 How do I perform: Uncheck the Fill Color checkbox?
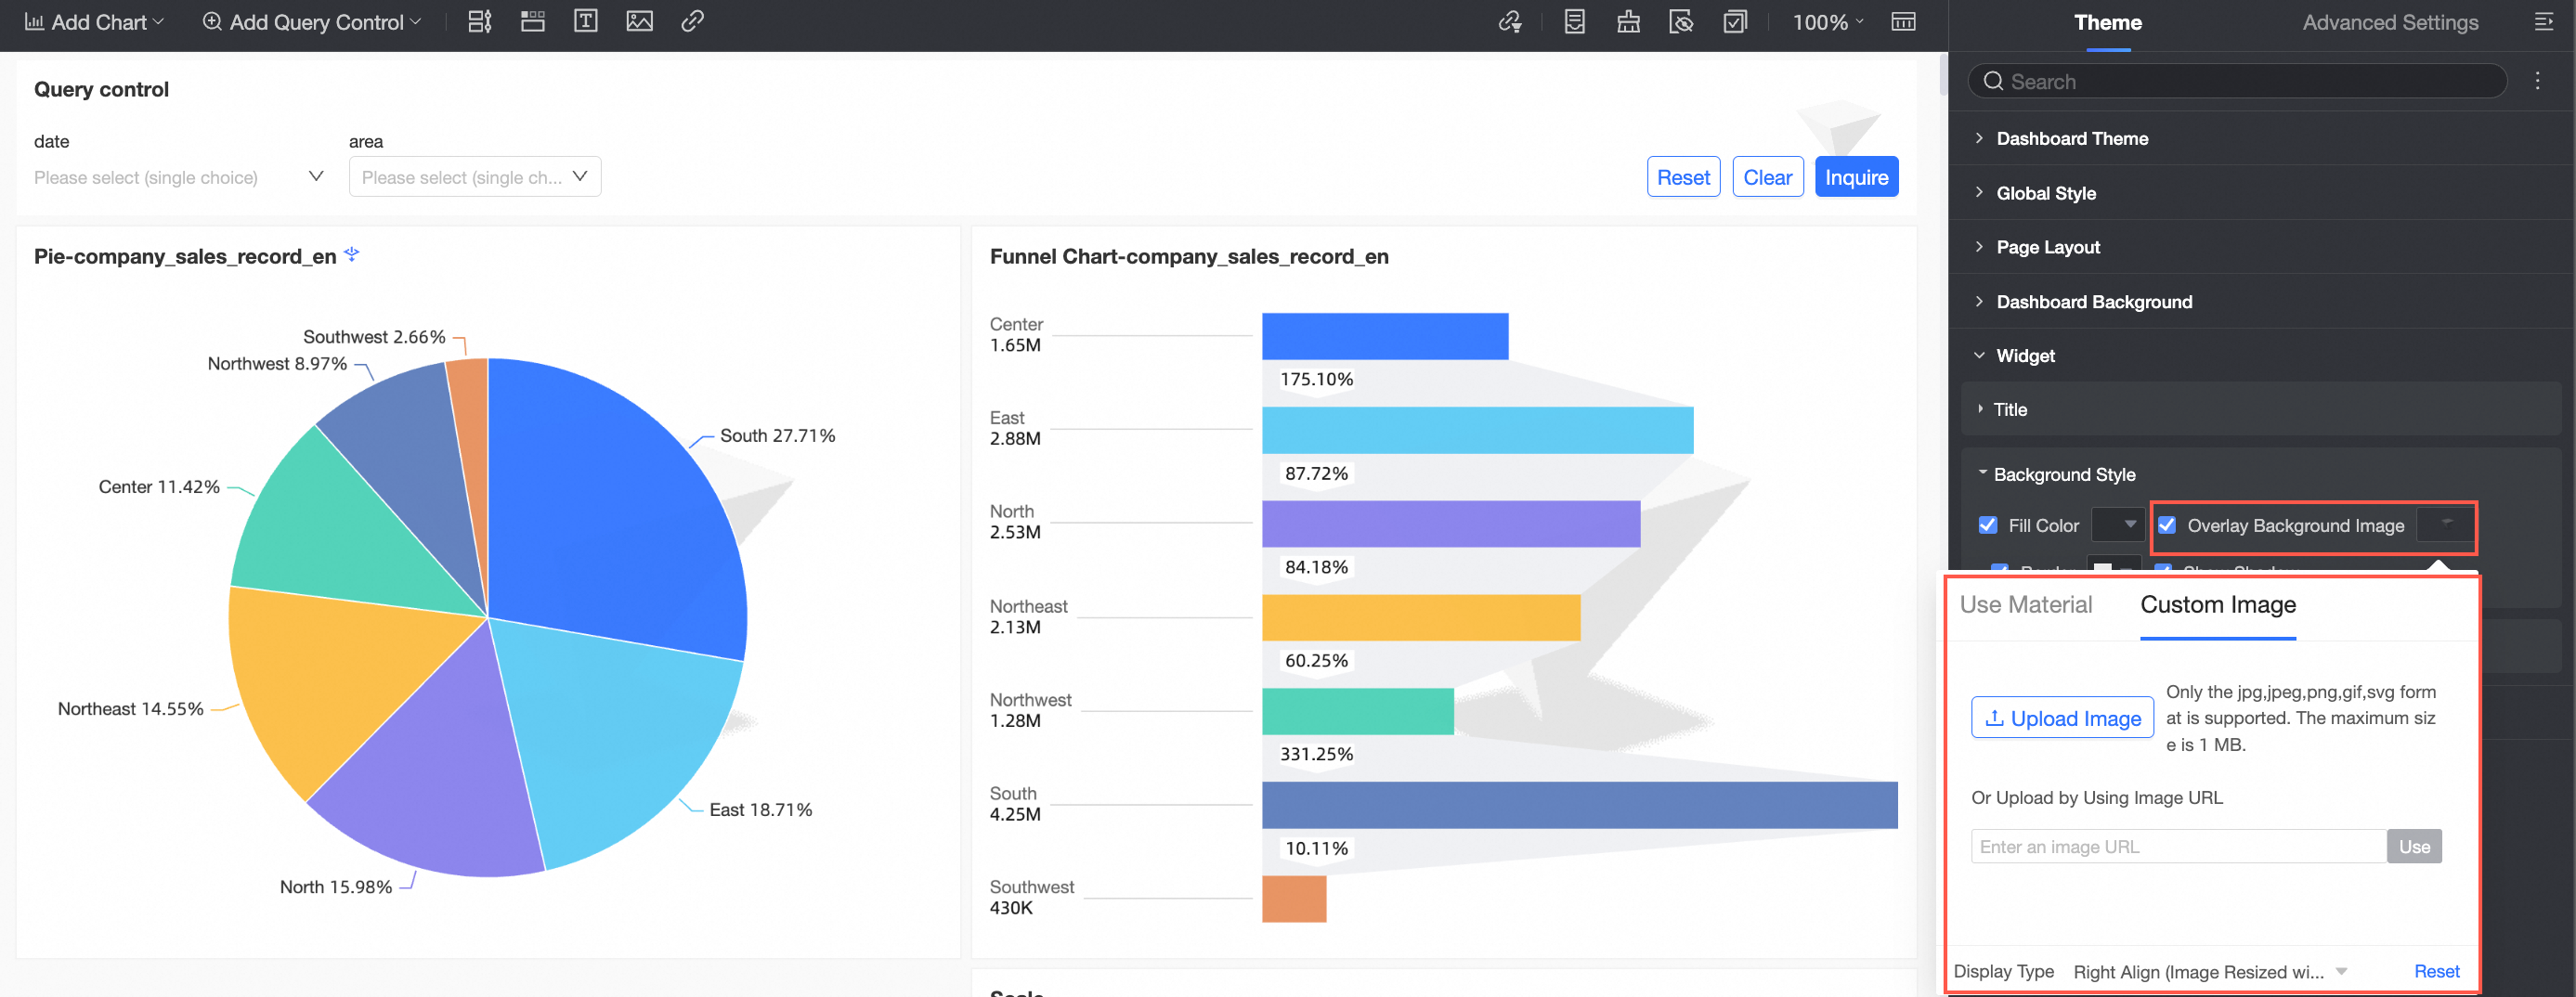point(1988,525)
